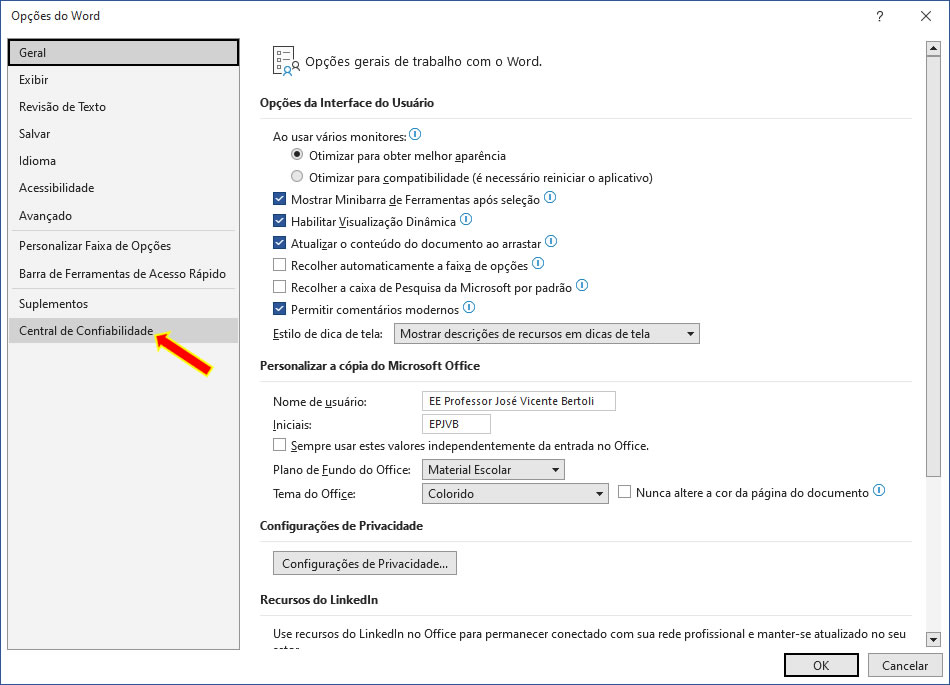Viewport: 950px width, 685px height.
Task: Open the info tip beside Ao usar vários monitores
Action: click(x=415, y=134)
